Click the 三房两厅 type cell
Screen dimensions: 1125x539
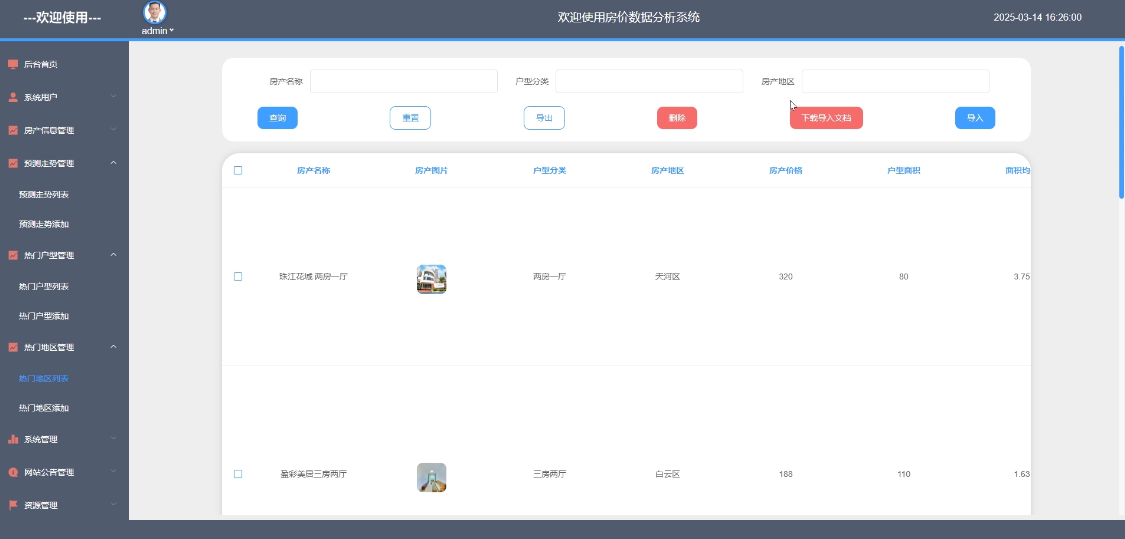pos(550,474)
